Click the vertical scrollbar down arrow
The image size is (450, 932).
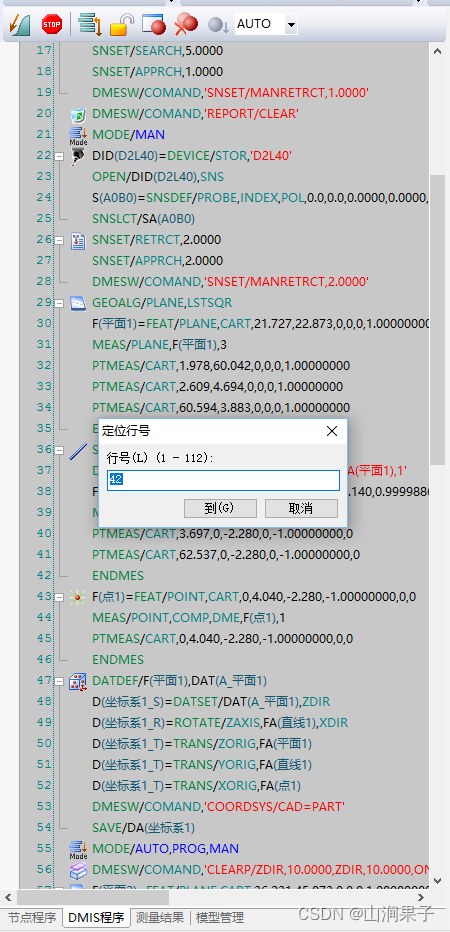pyautogui.click(x=438, y=880)
